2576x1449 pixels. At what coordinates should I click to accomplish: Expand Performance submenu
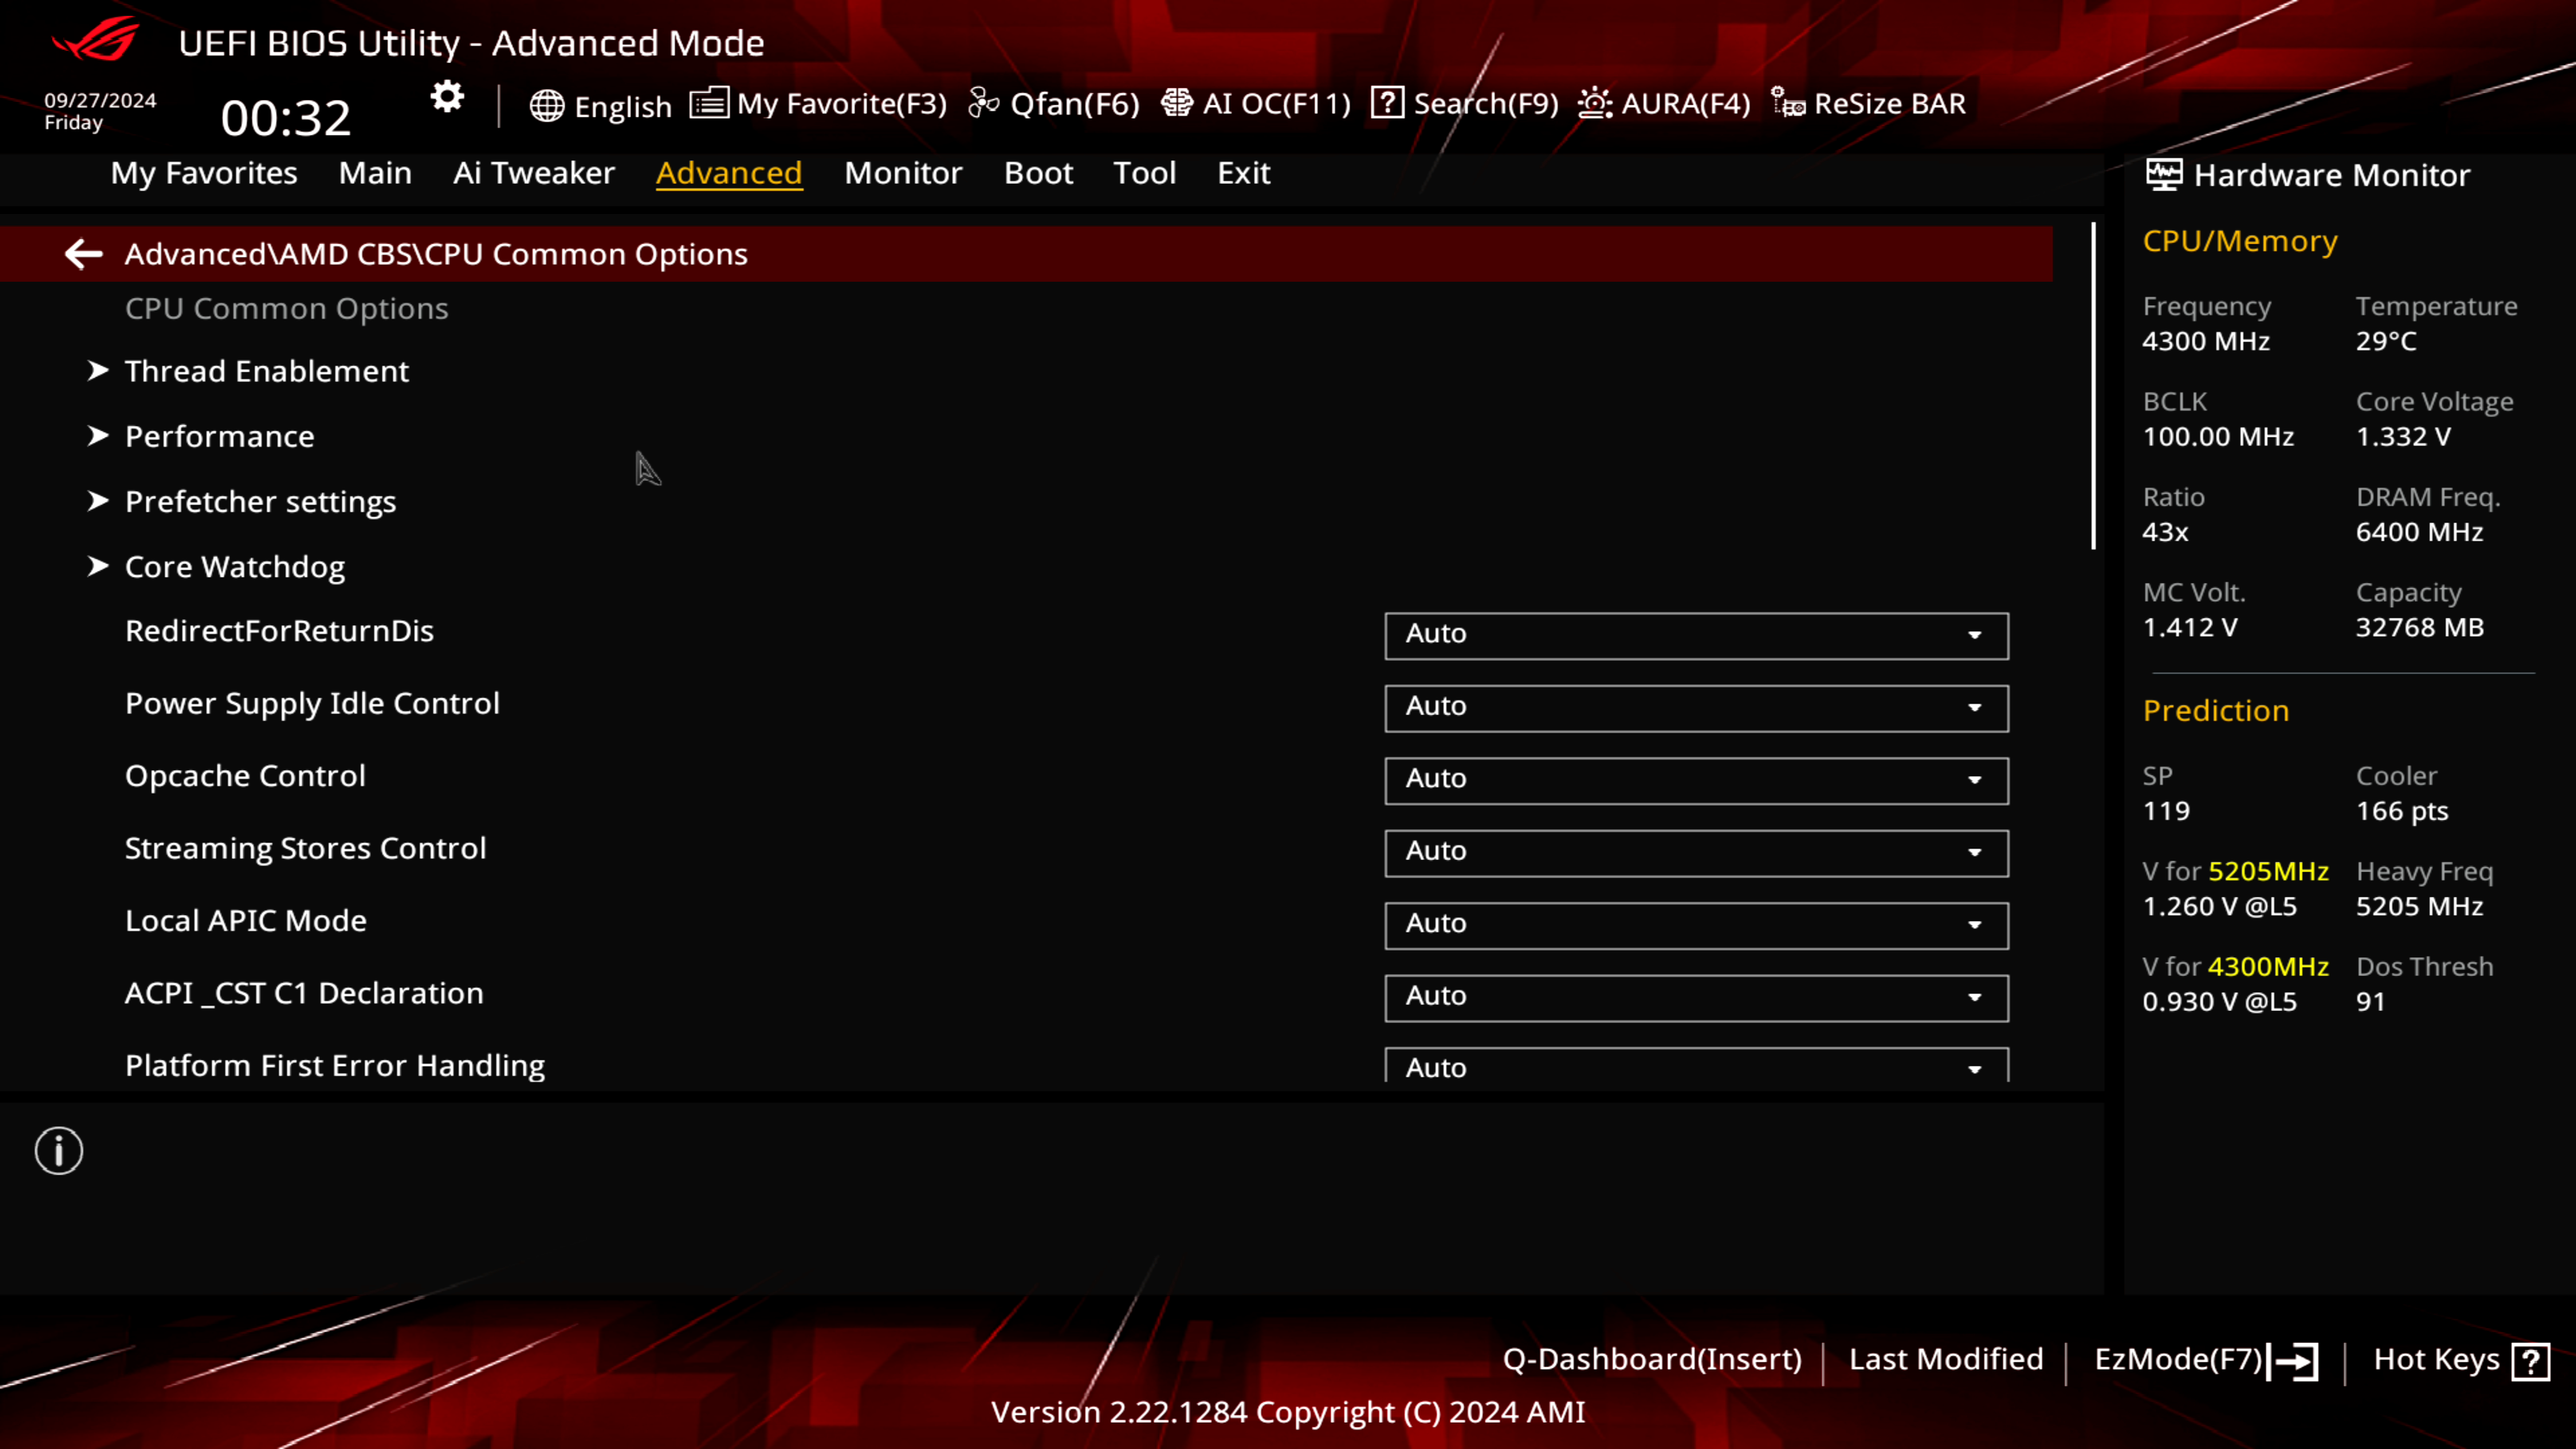tap(219, 433)
